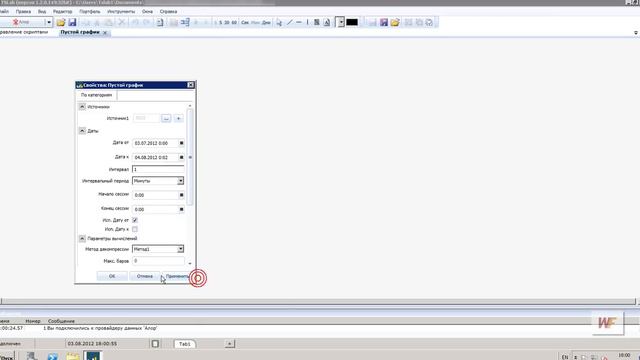Click the calendar icon for Дата от
The width and height of the screenshot is (640, 360).
(181, 143)
